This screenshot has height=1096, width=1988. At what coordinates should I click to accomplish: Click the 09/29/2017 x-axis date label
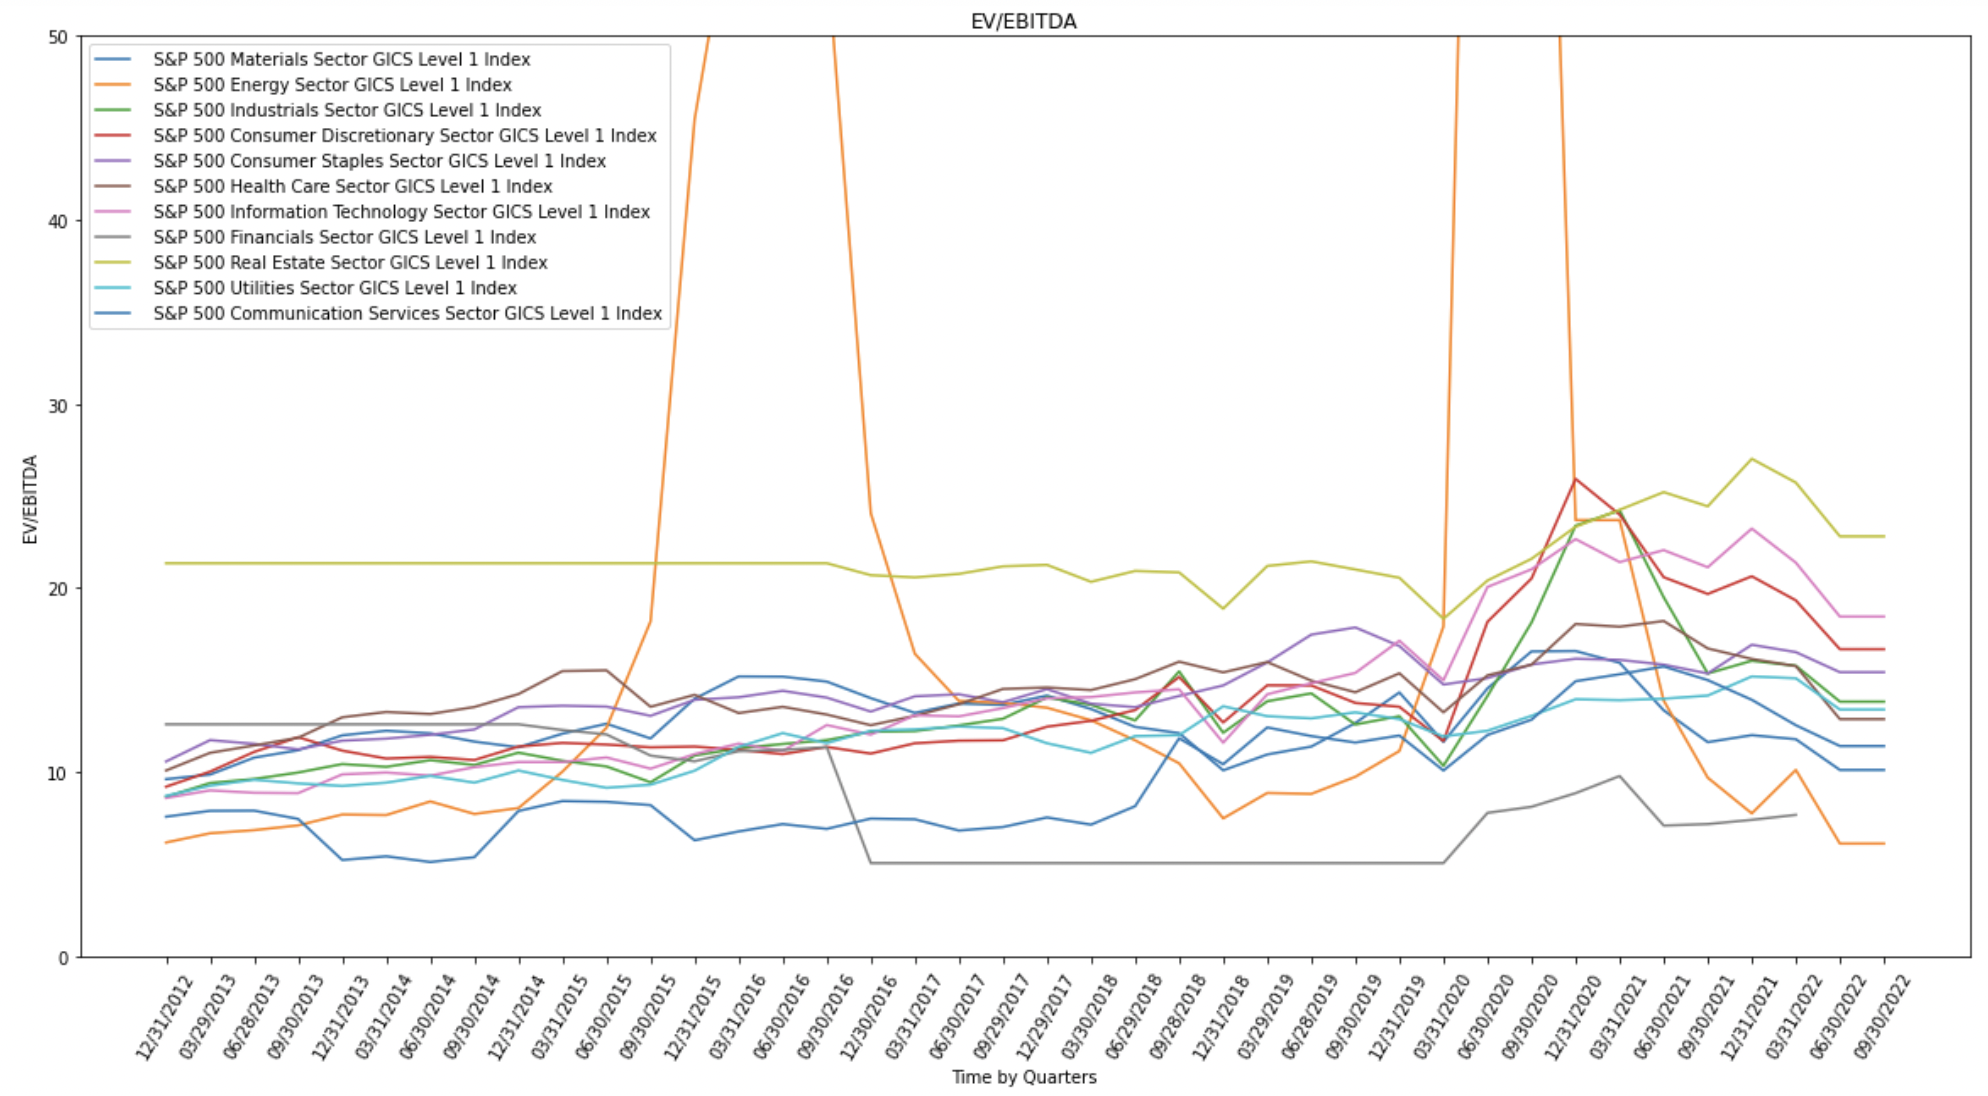coord(1000,1017)
